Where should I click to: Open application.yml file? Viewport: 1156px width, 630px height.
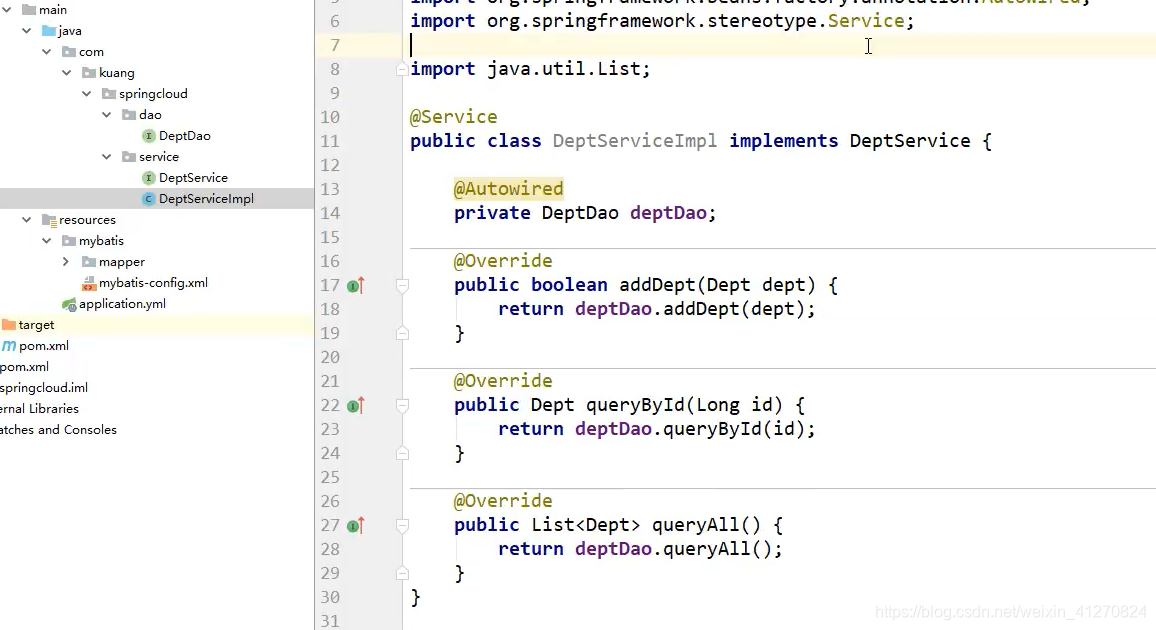(x=122, y=304)
